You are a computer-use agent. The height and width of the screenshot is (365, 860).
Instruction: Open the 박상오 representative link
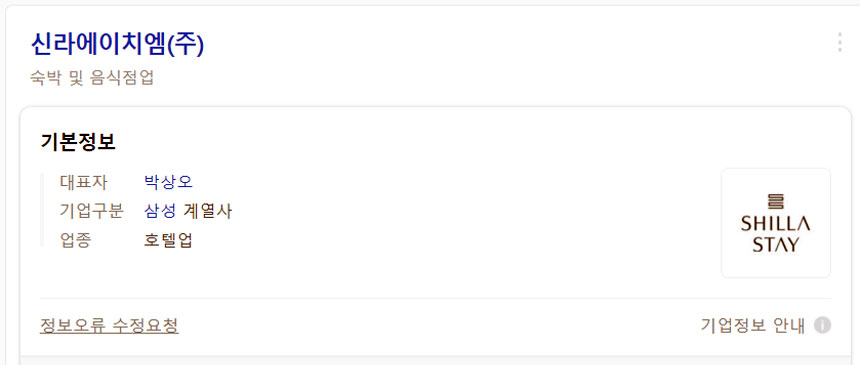pos(168,182)
